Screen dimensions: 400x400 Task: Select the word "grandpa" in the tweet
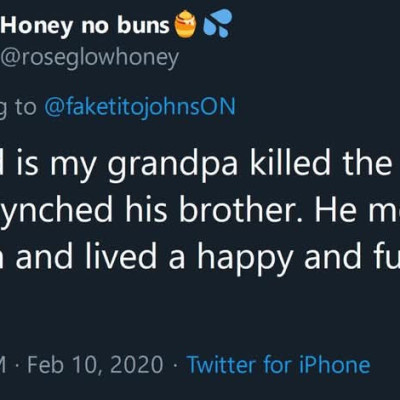[173, 167]
